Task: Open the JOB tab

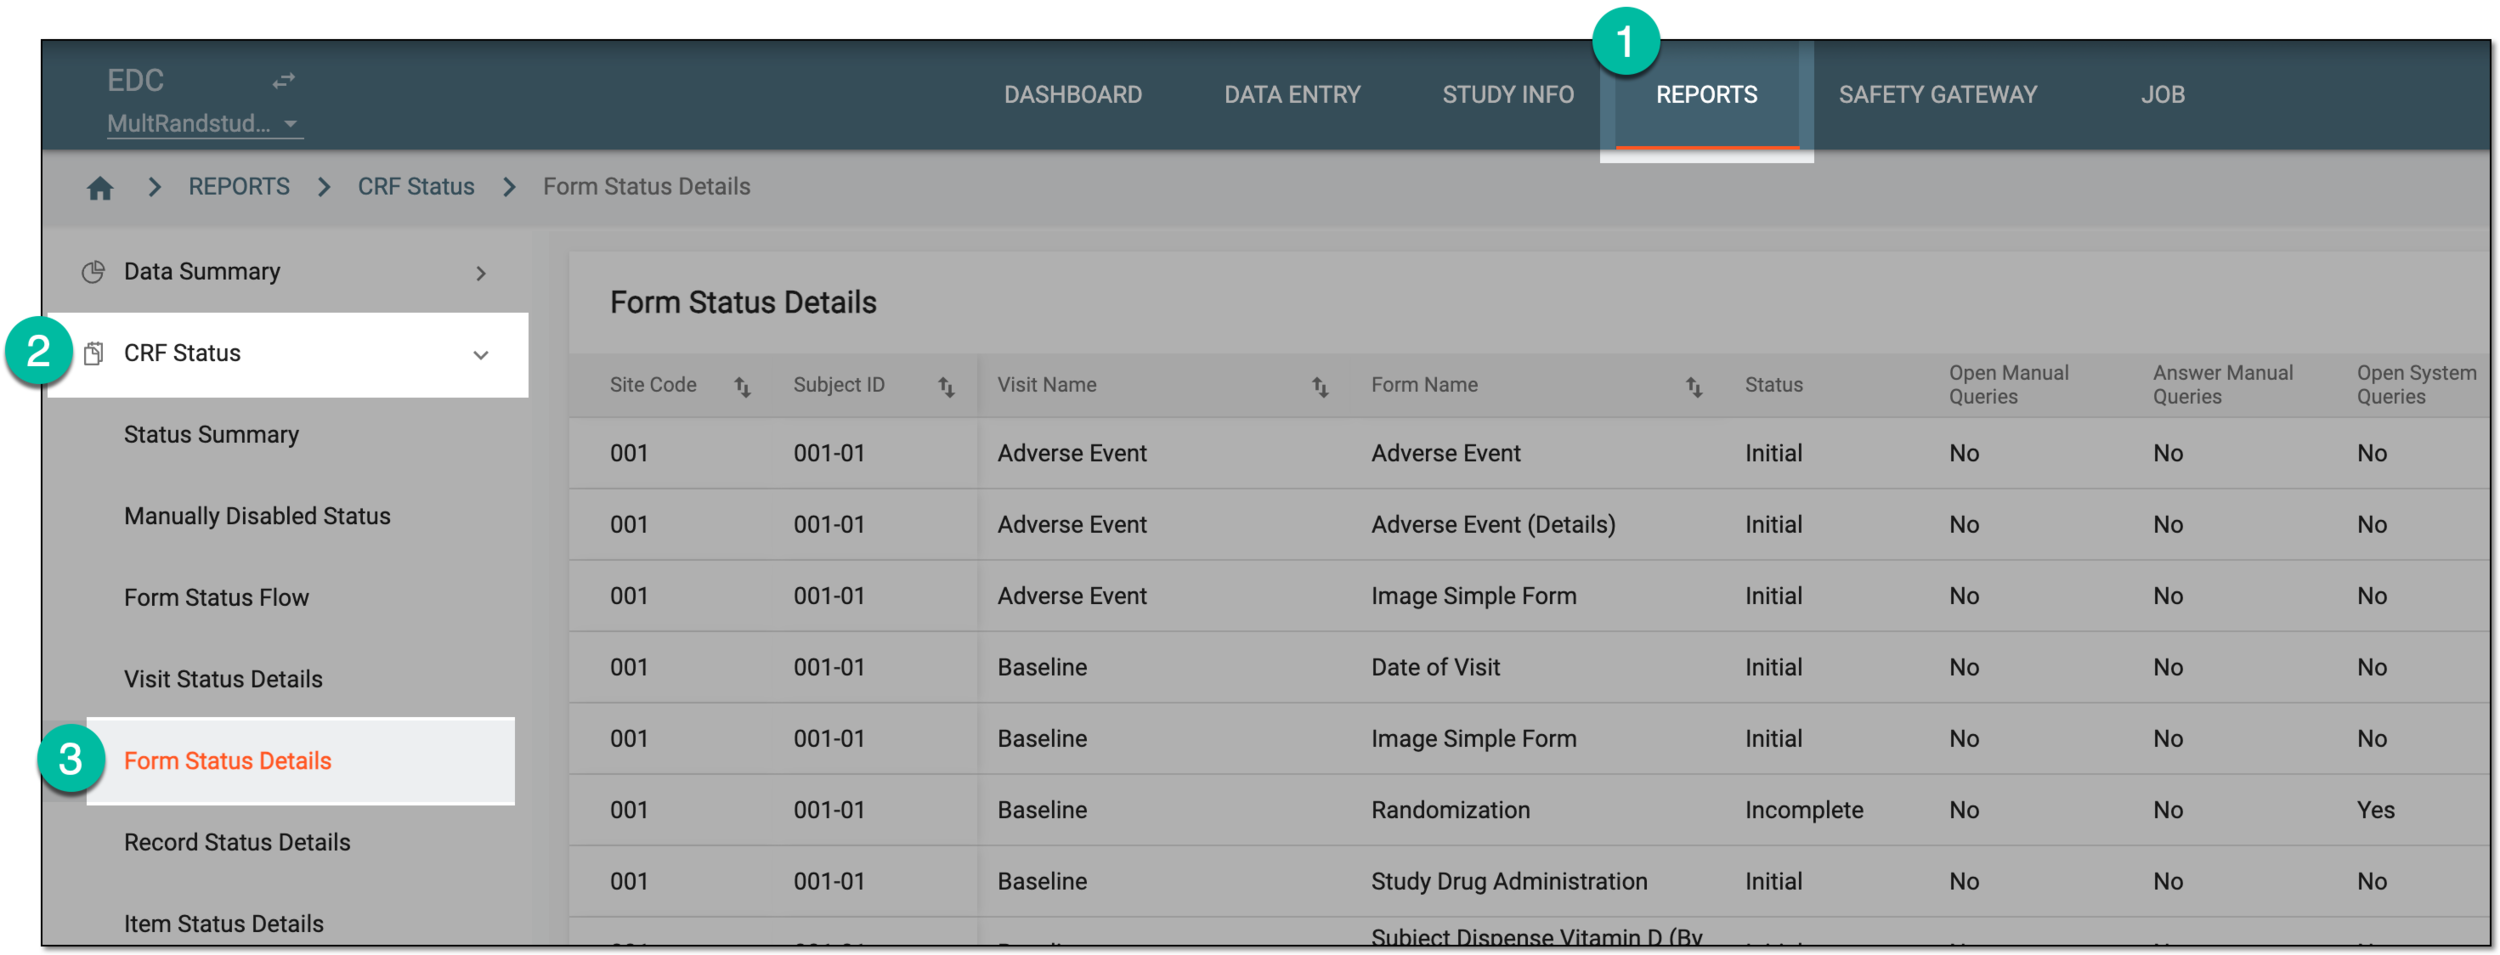Action: point(2163,95)
